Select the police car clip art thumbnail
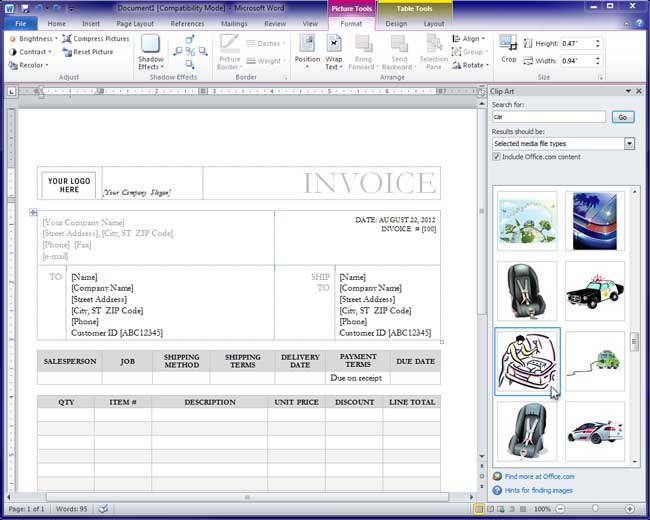650x520 pixels. [x=595, y=291]
